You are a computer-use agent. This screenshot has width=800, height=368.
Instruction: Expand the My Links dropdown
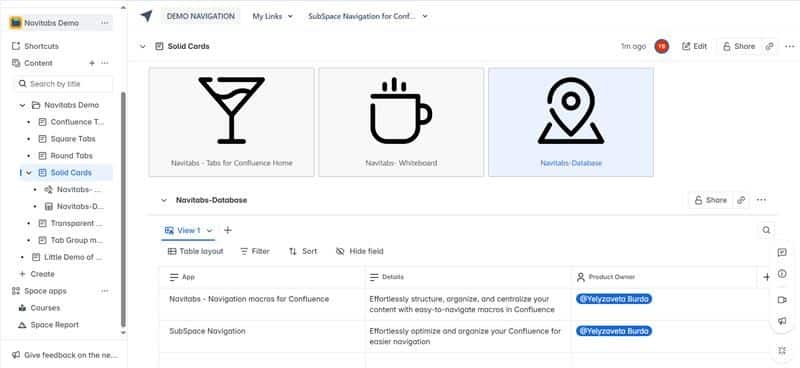[273, 16]
